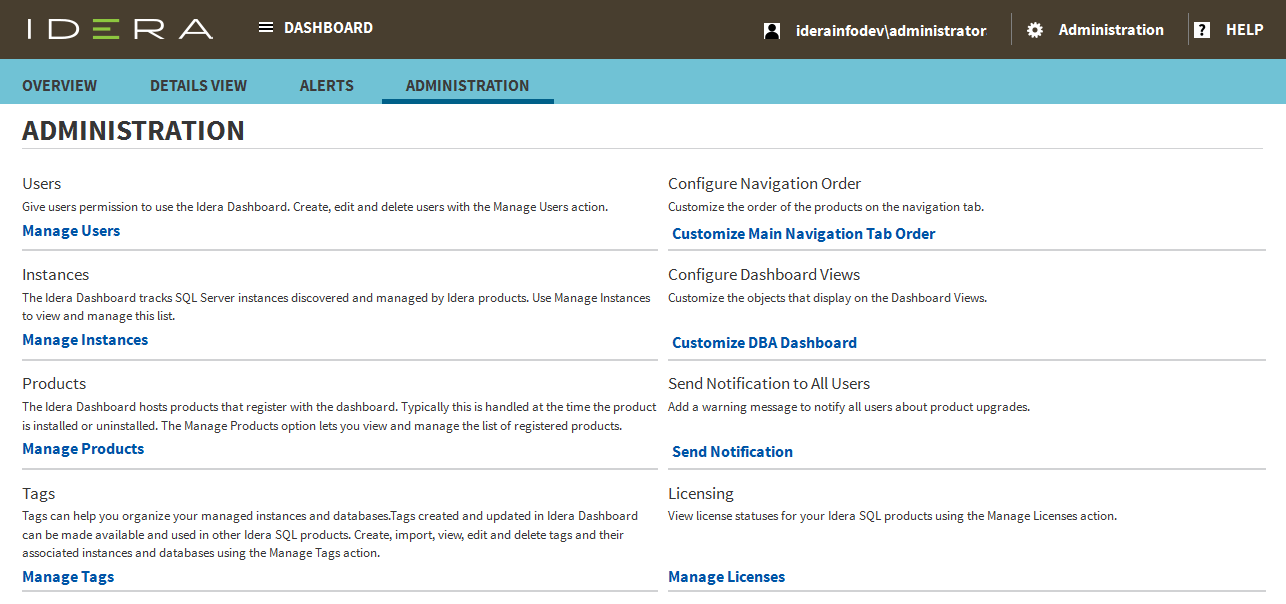The image size is (1286, 604).
Task: Open the Administration header link
Action: tap(1111, 30)
